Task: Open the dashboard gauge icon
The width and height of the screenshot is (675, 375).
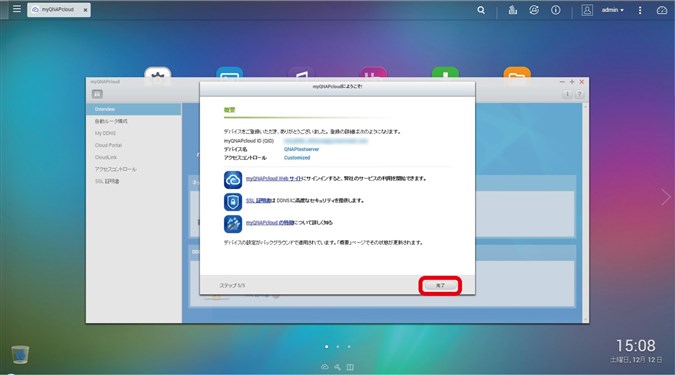Action: point(662,10)
